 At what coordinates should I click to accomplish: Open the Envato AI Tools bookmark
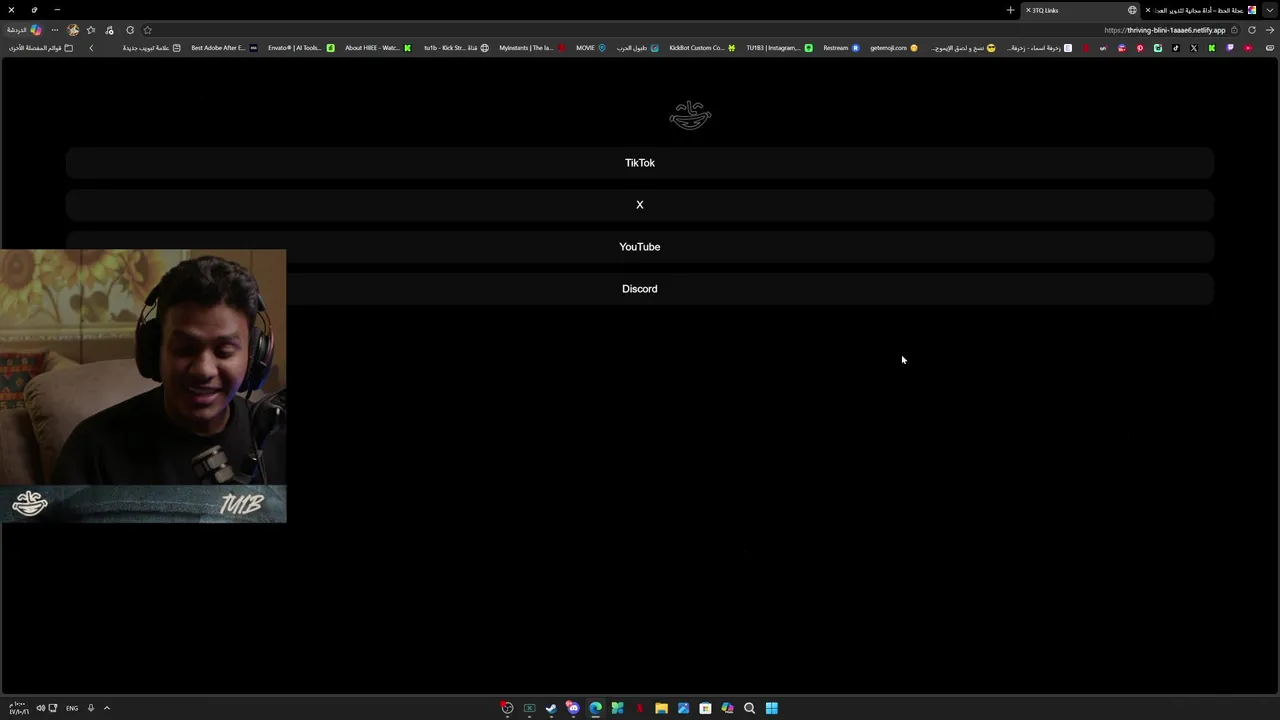click(x=301, y=48)
